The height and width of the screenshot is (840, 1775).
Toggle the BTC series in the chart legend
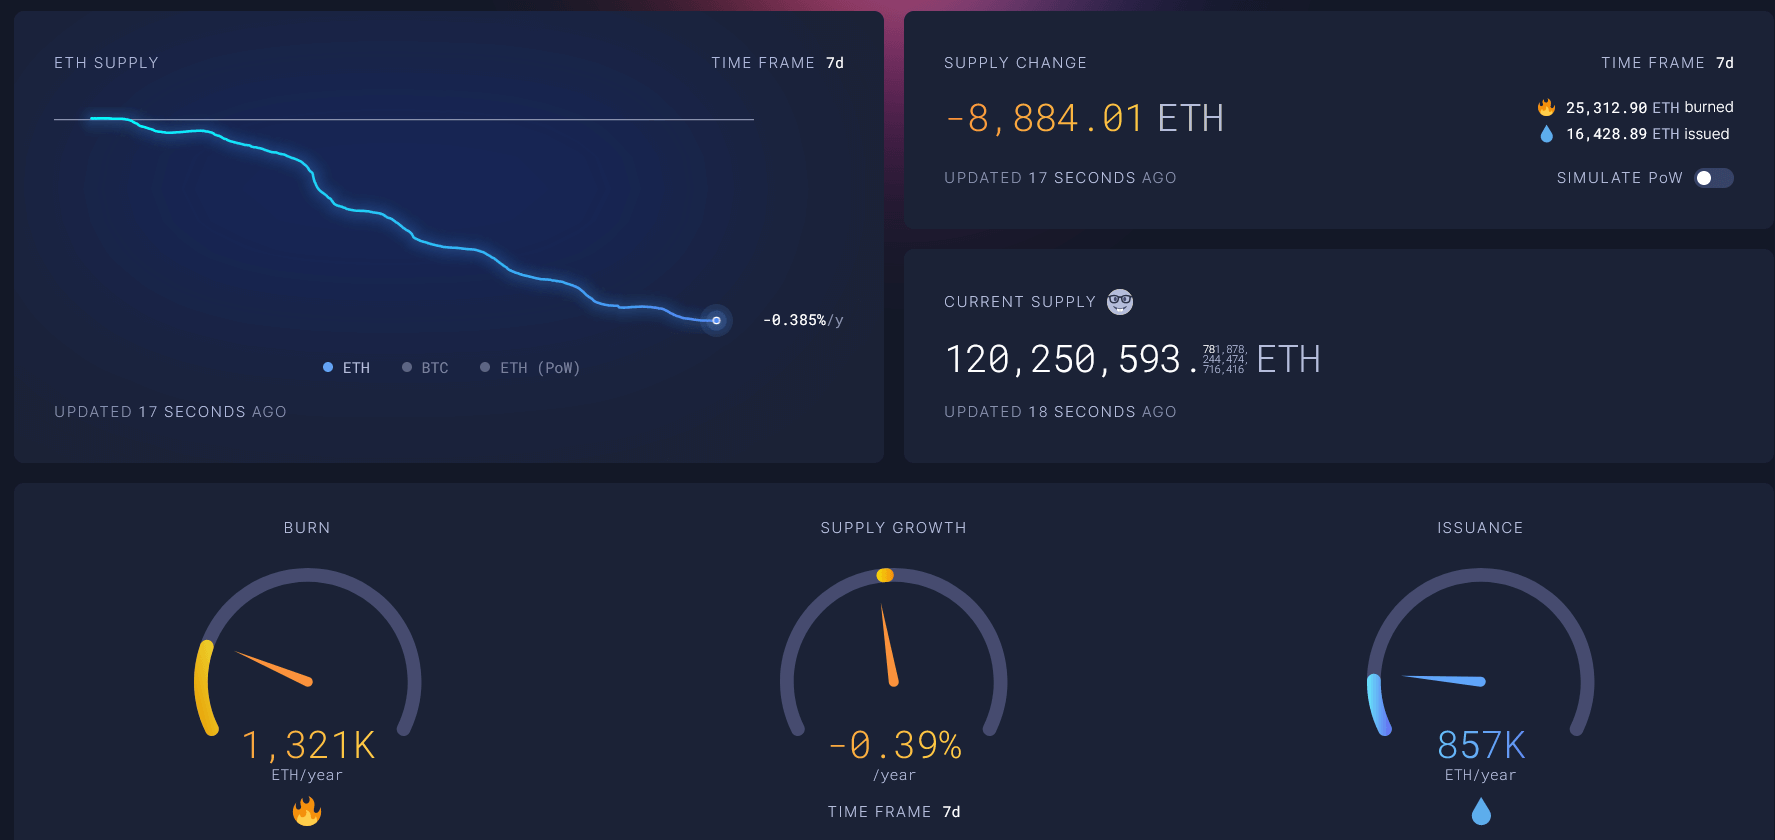click(425, 367)
